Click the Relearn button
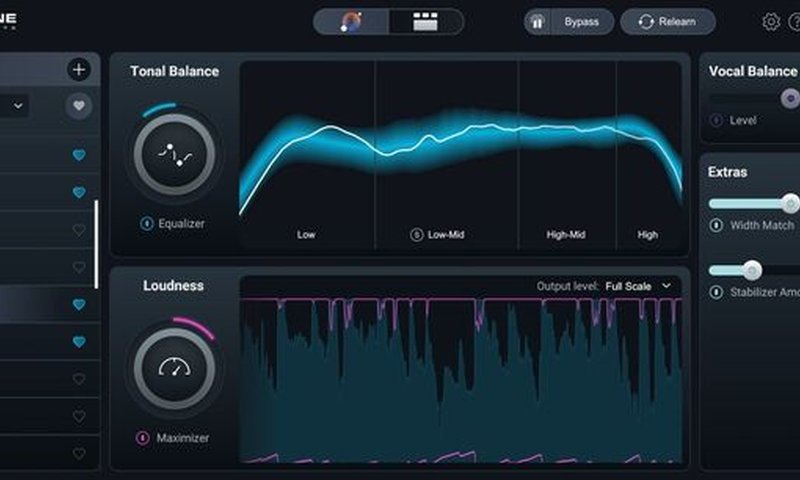Viewport: 800px width, 480px height. pos(667,22)
